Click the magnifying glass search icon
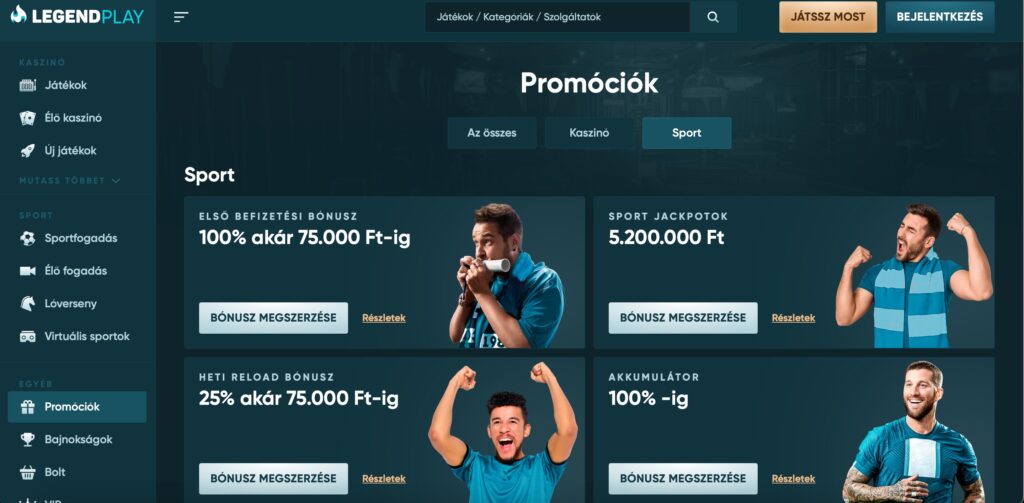Image resolution: width=1024 pixels, height=503 pixels. pyautogui.click(x=713, y=18)
